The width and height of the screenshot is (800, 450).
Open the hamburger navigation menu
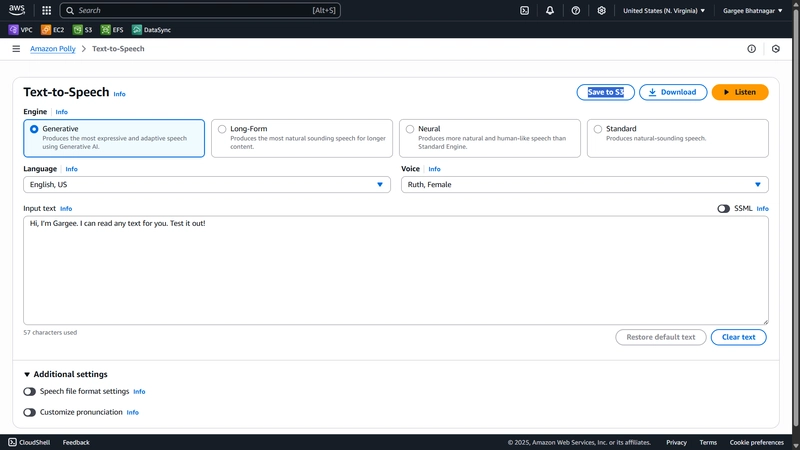point(16,48)
